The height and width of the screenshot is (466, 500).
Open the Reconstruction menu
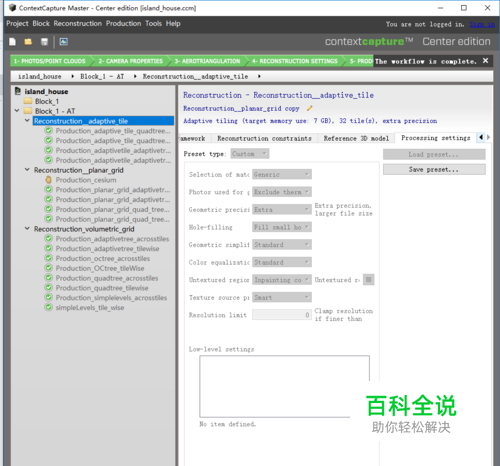tap(78, 24)
